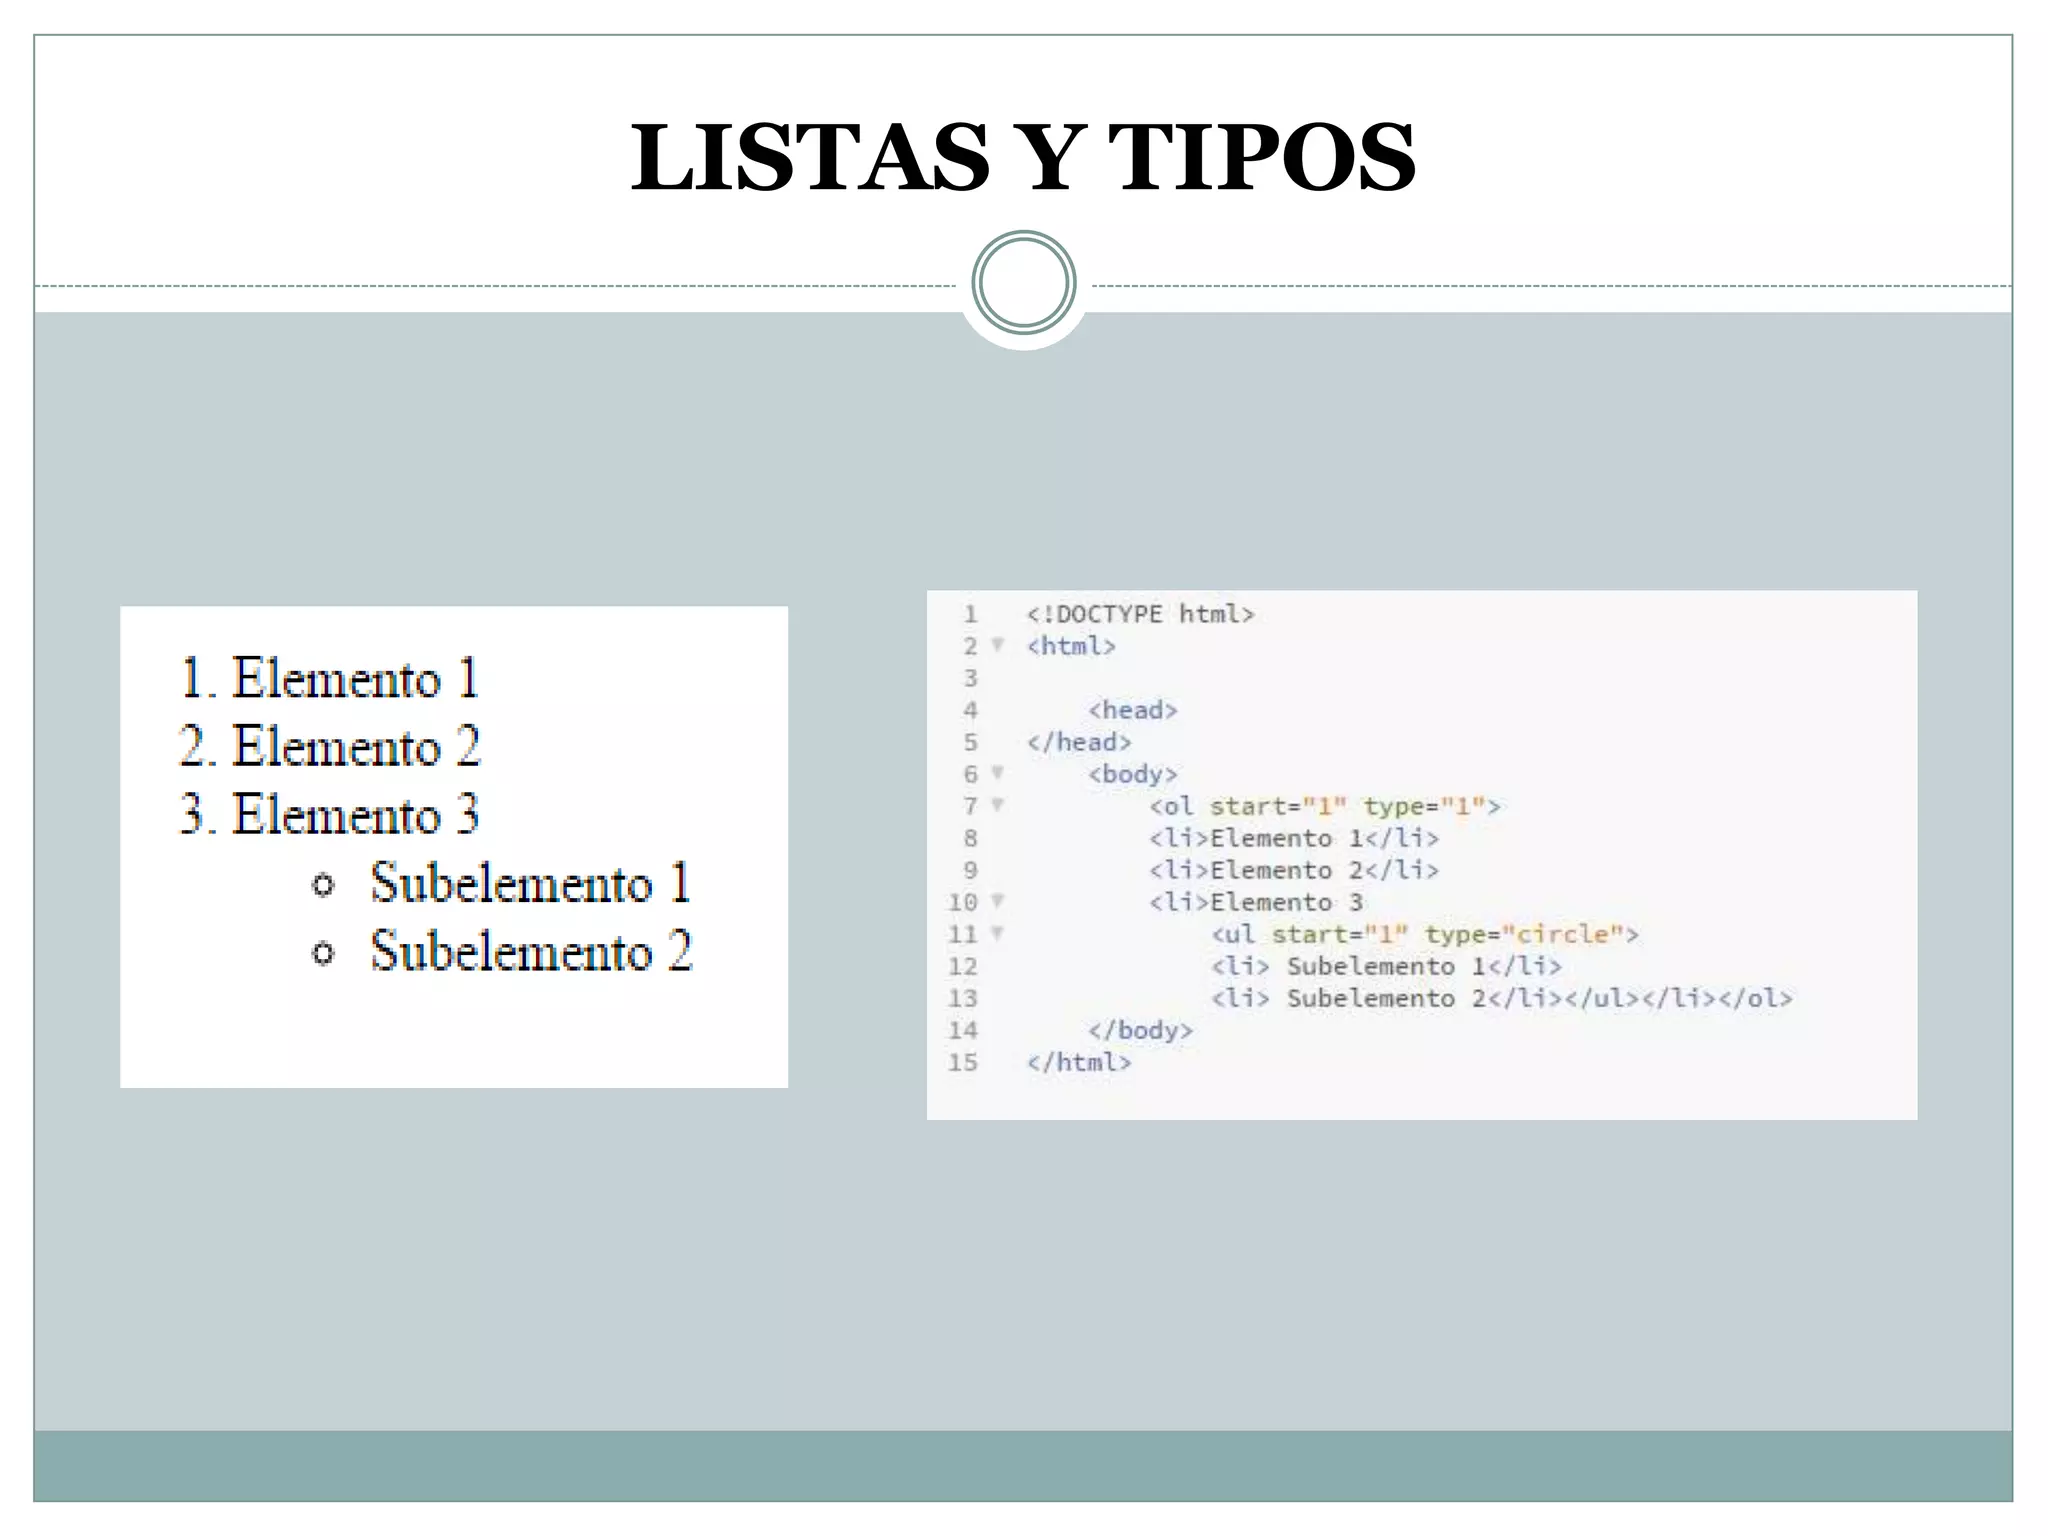Click line number 12 in the gutter
The height and width of the screenshot is (1536, 2048).
(963, 966)
